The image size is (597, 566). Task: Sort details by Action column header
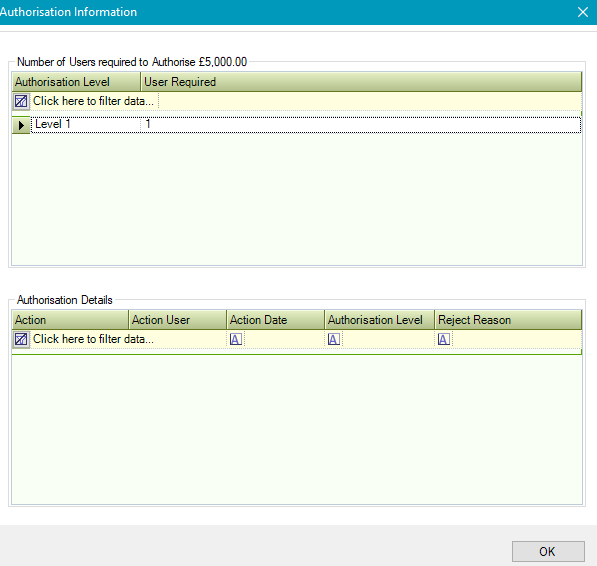[x=70, y=320]
